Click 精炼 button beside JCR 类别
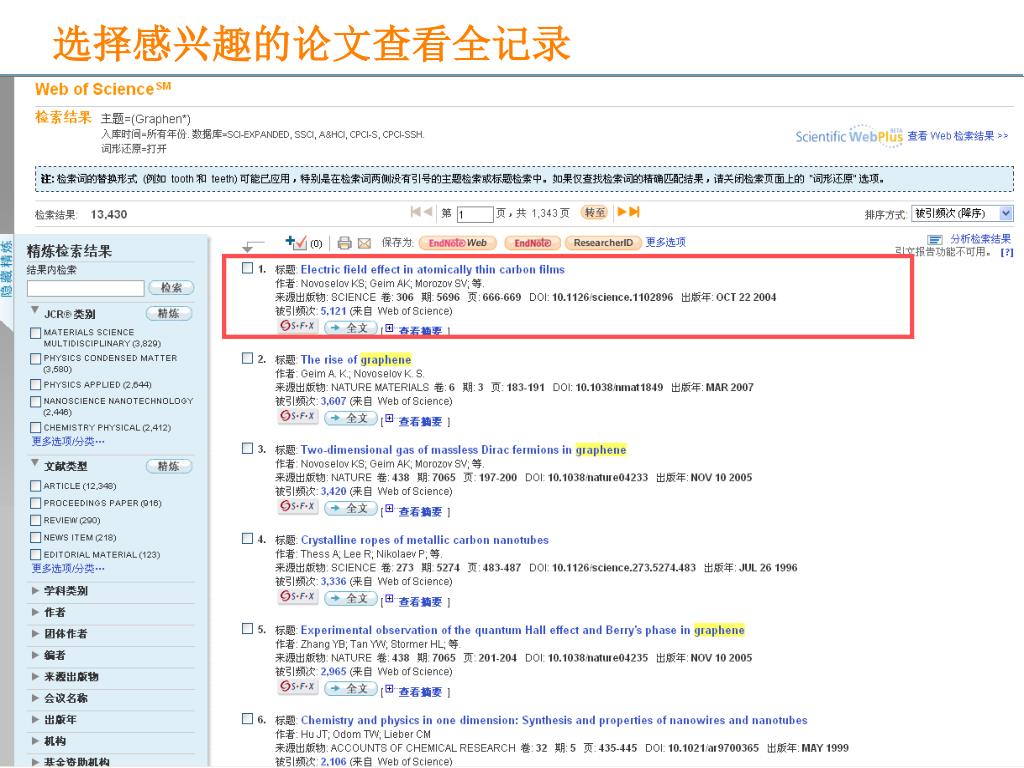The width and height of the screenshot is (1024, 768). [168, 313]
